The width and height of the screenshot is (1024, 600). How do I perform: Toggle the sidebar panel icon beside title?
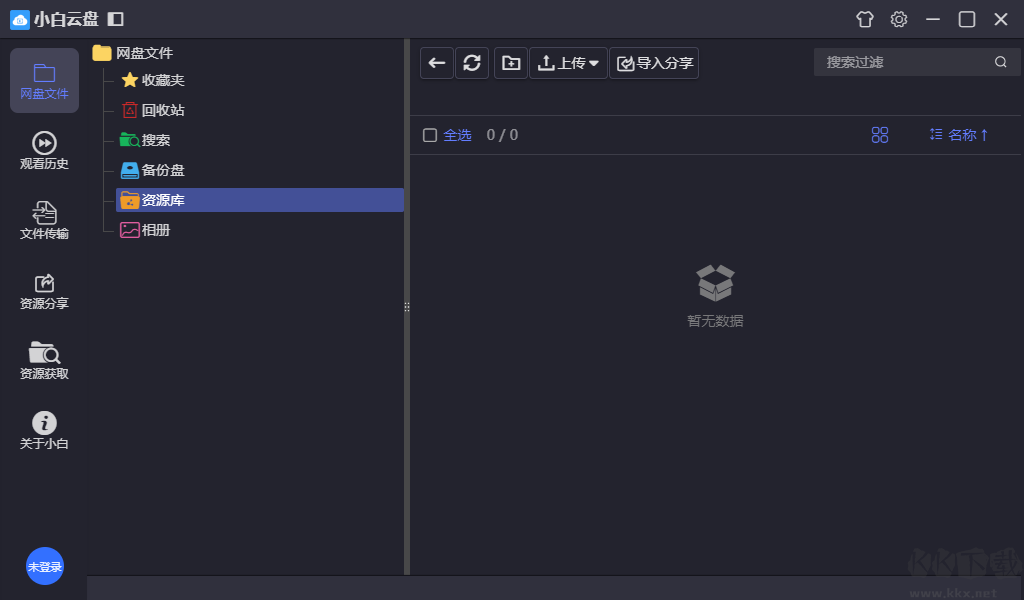pyautogui.click(x=116, y=19)
